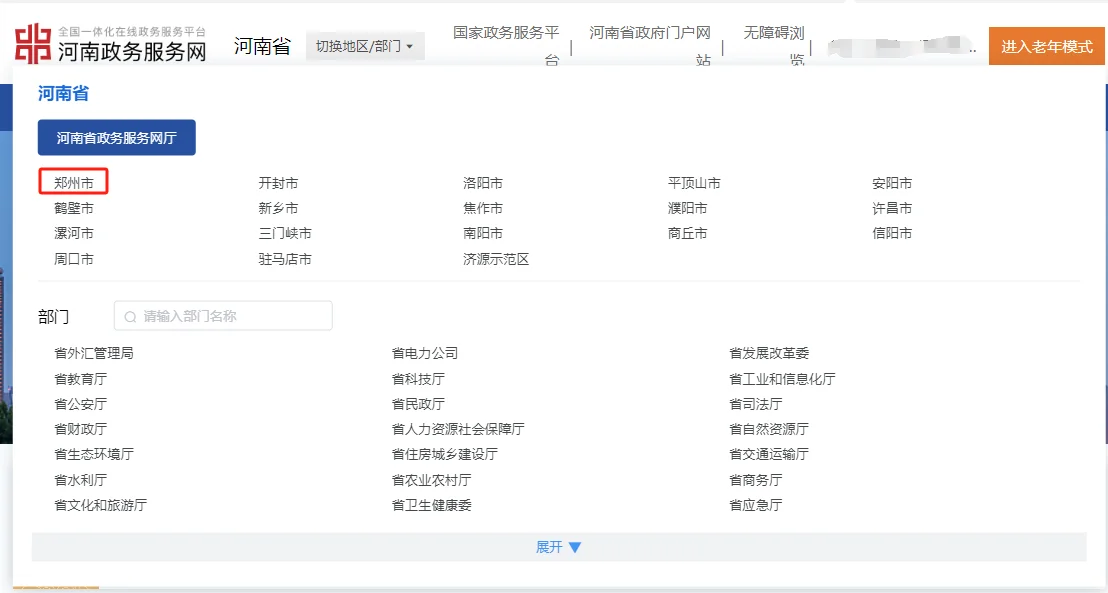The height and width of the screenshot is (593, 1108).
Task: Open 省发展改革委 department
Action: tap(769, 353)
